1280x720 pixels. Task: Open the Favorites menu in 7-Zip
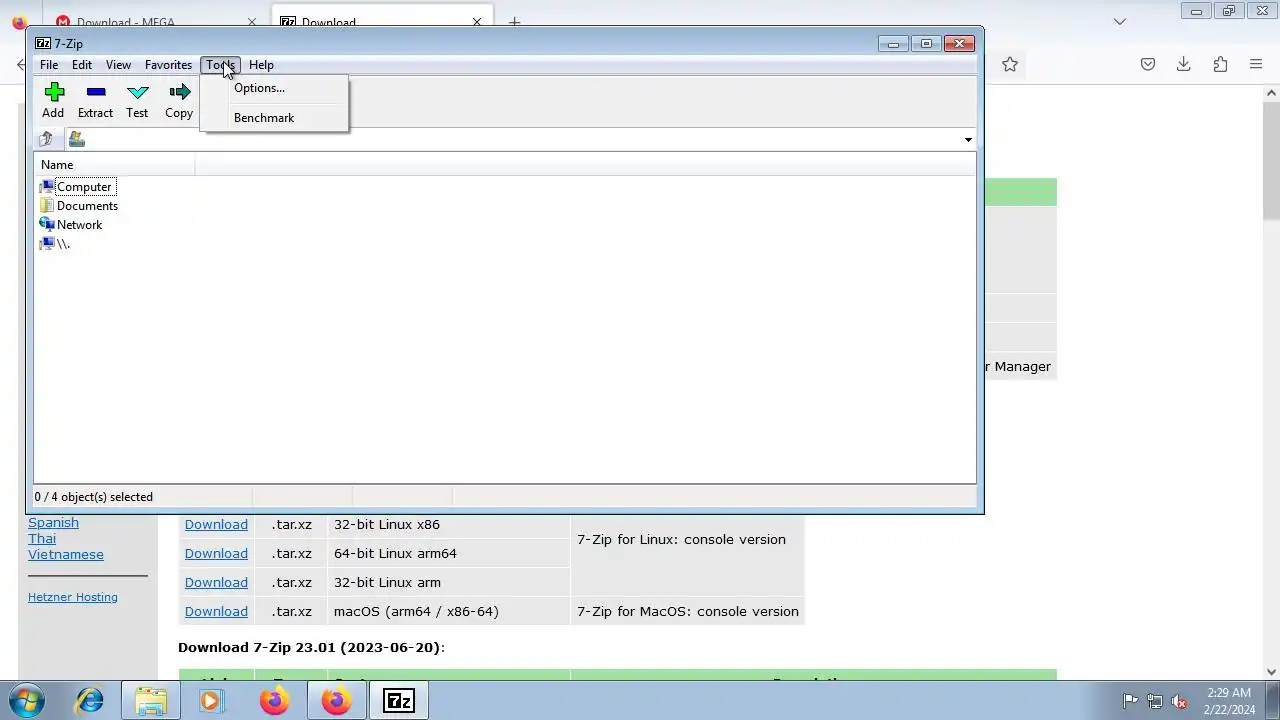(x=168, y=65)
